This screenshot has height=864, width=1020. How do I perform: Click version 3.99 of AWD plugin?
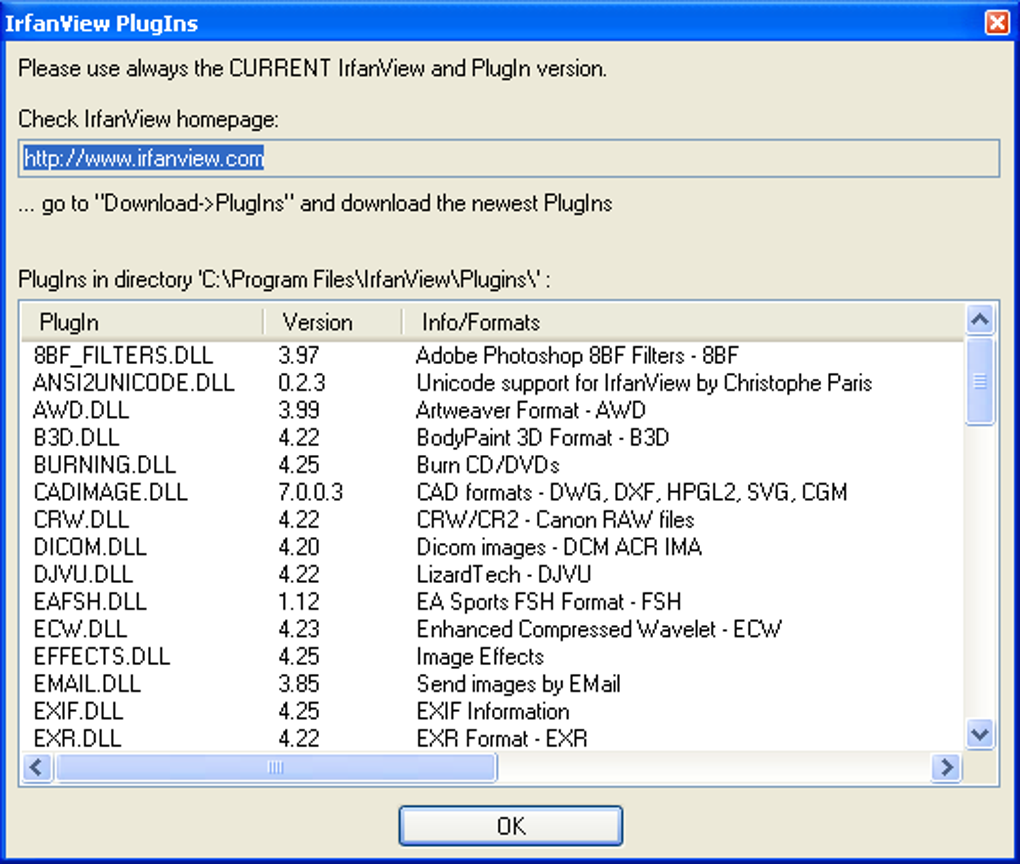[x=299, y=410]
